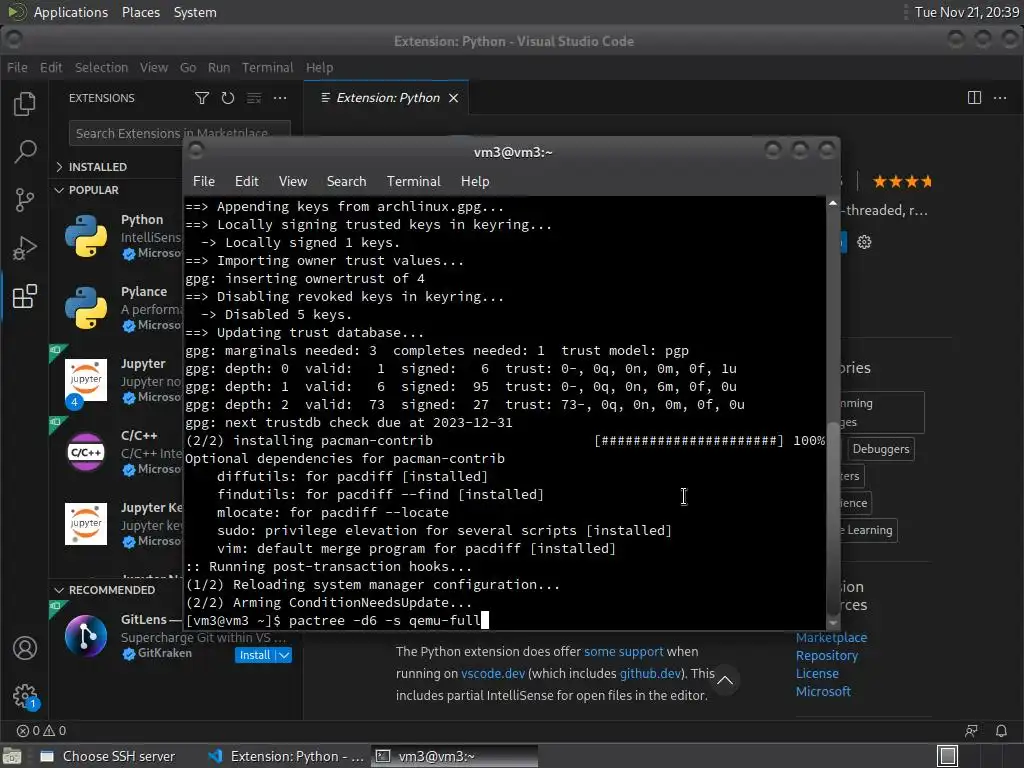Viewport: 1024px width, 768px height.
Task: Open the Repository resource link
Action: pyautogui.click(x=827, y=656)
